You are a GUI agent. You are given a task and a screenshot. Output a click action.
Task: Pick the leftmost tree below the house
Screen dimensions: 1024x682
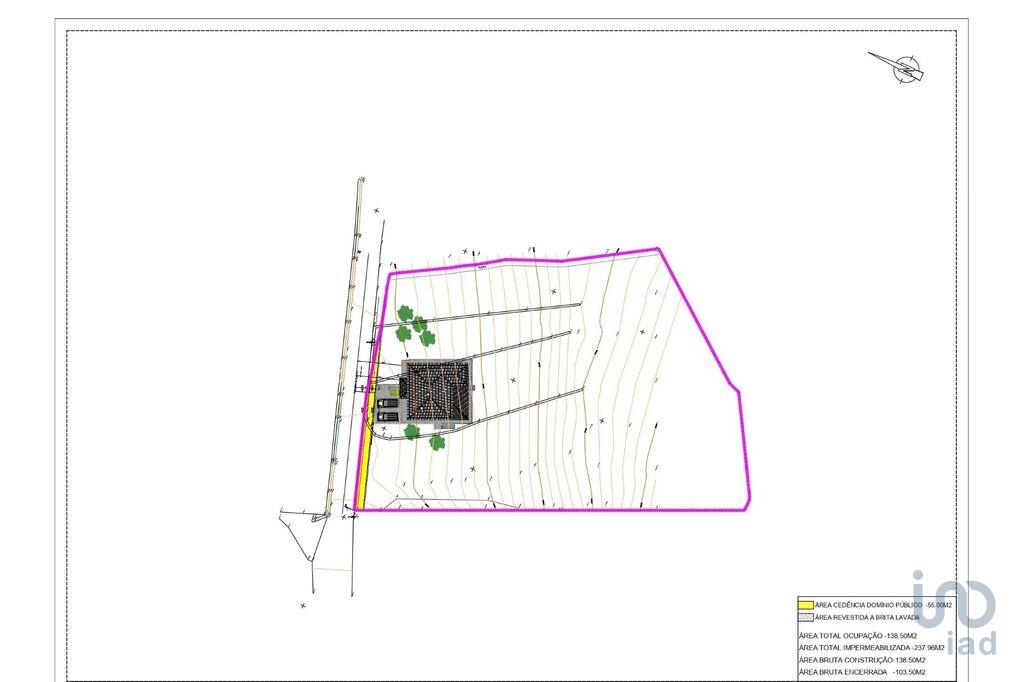[411, 431]
